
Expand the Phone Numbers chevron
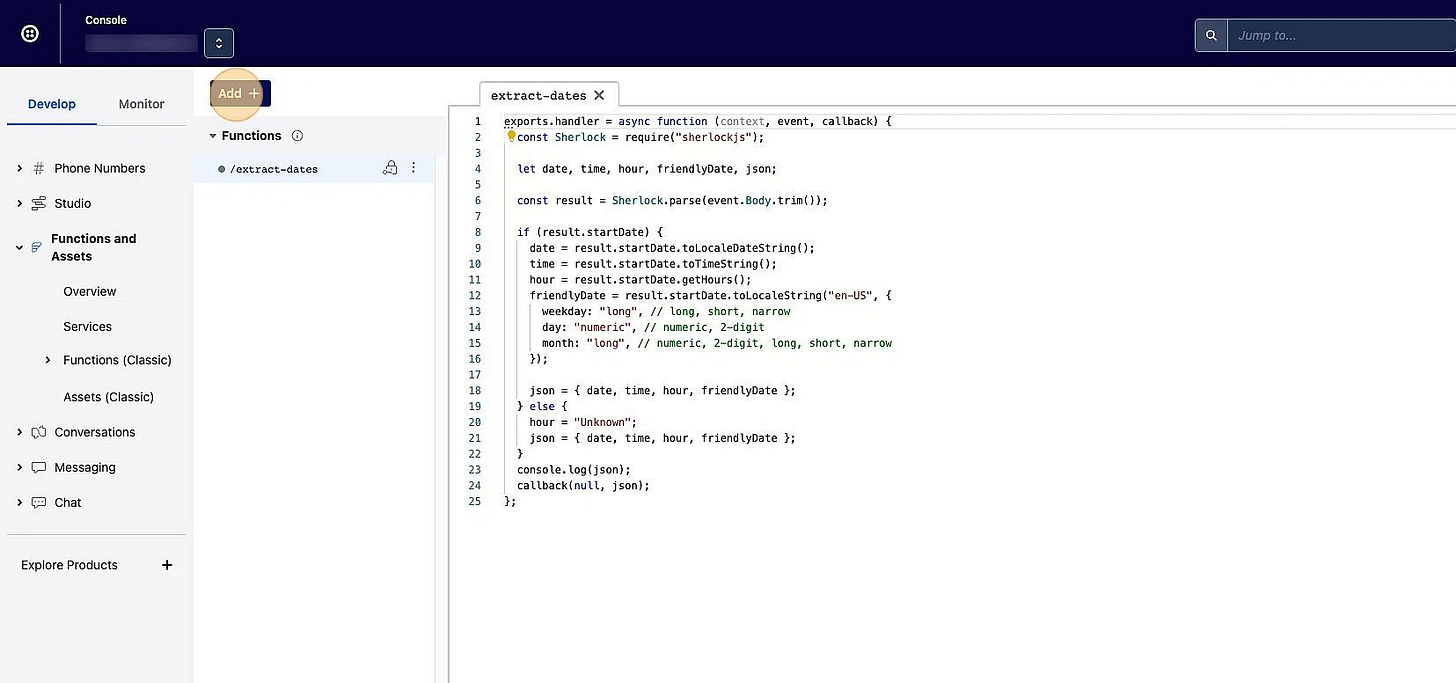pyautogui.click(x=20, y=168)
